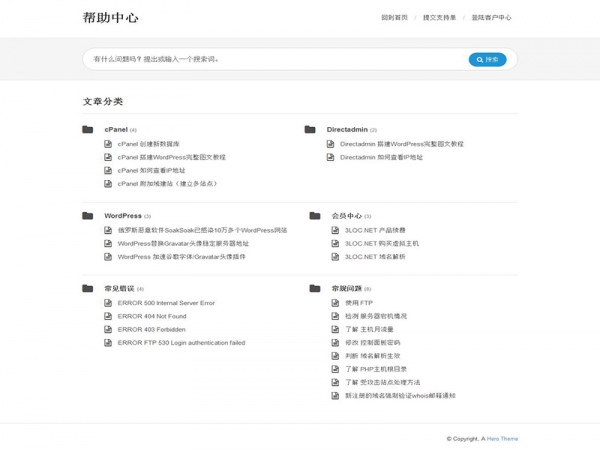600x450 pixels.
Task: Open the WordPress category heading
Action: tap(123, 216)
